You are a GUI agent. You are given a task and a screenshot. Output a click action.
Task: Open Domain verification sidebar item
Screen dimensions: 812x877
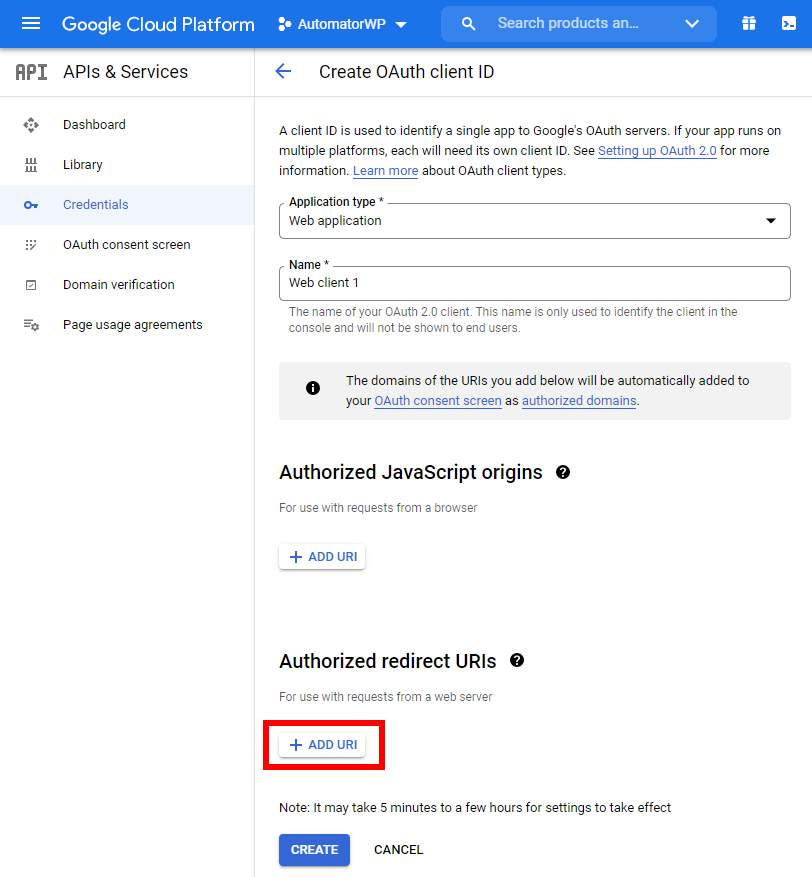point(127,285)
